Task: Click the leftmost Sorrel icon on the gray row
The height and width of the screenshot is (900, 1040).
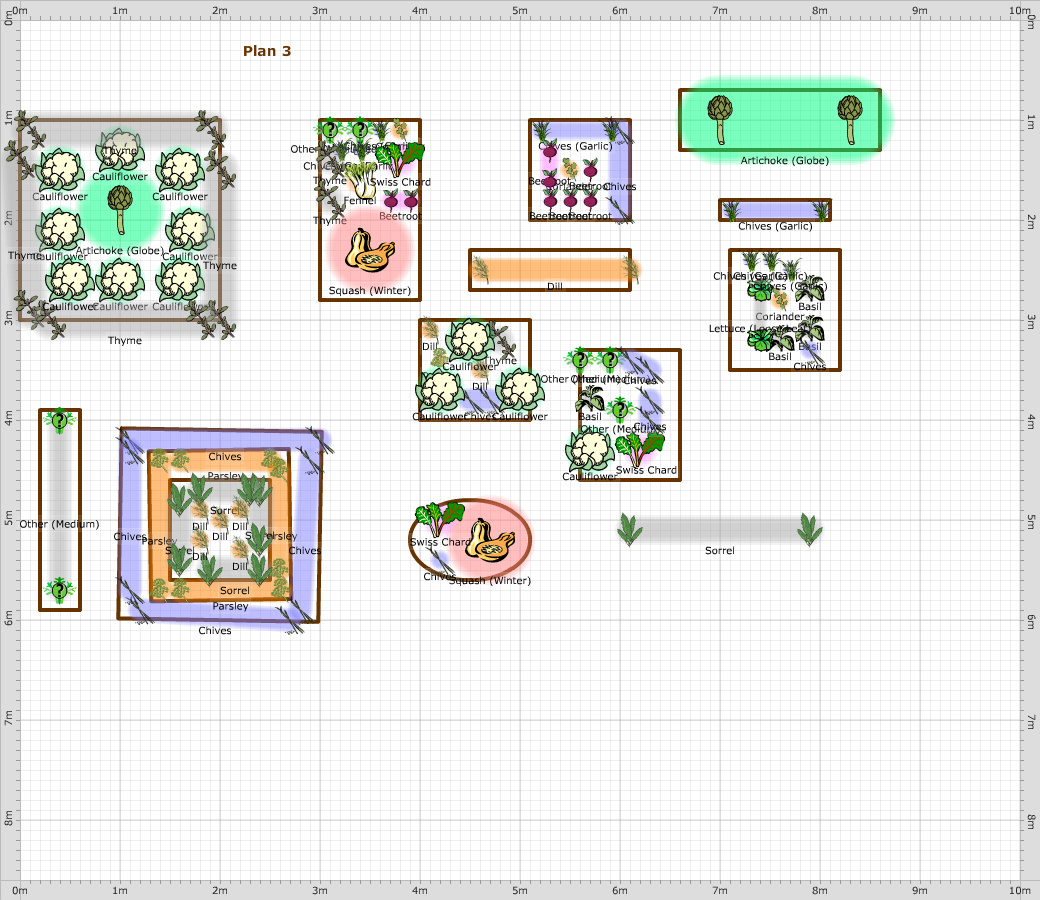Action: coord(628,530)
